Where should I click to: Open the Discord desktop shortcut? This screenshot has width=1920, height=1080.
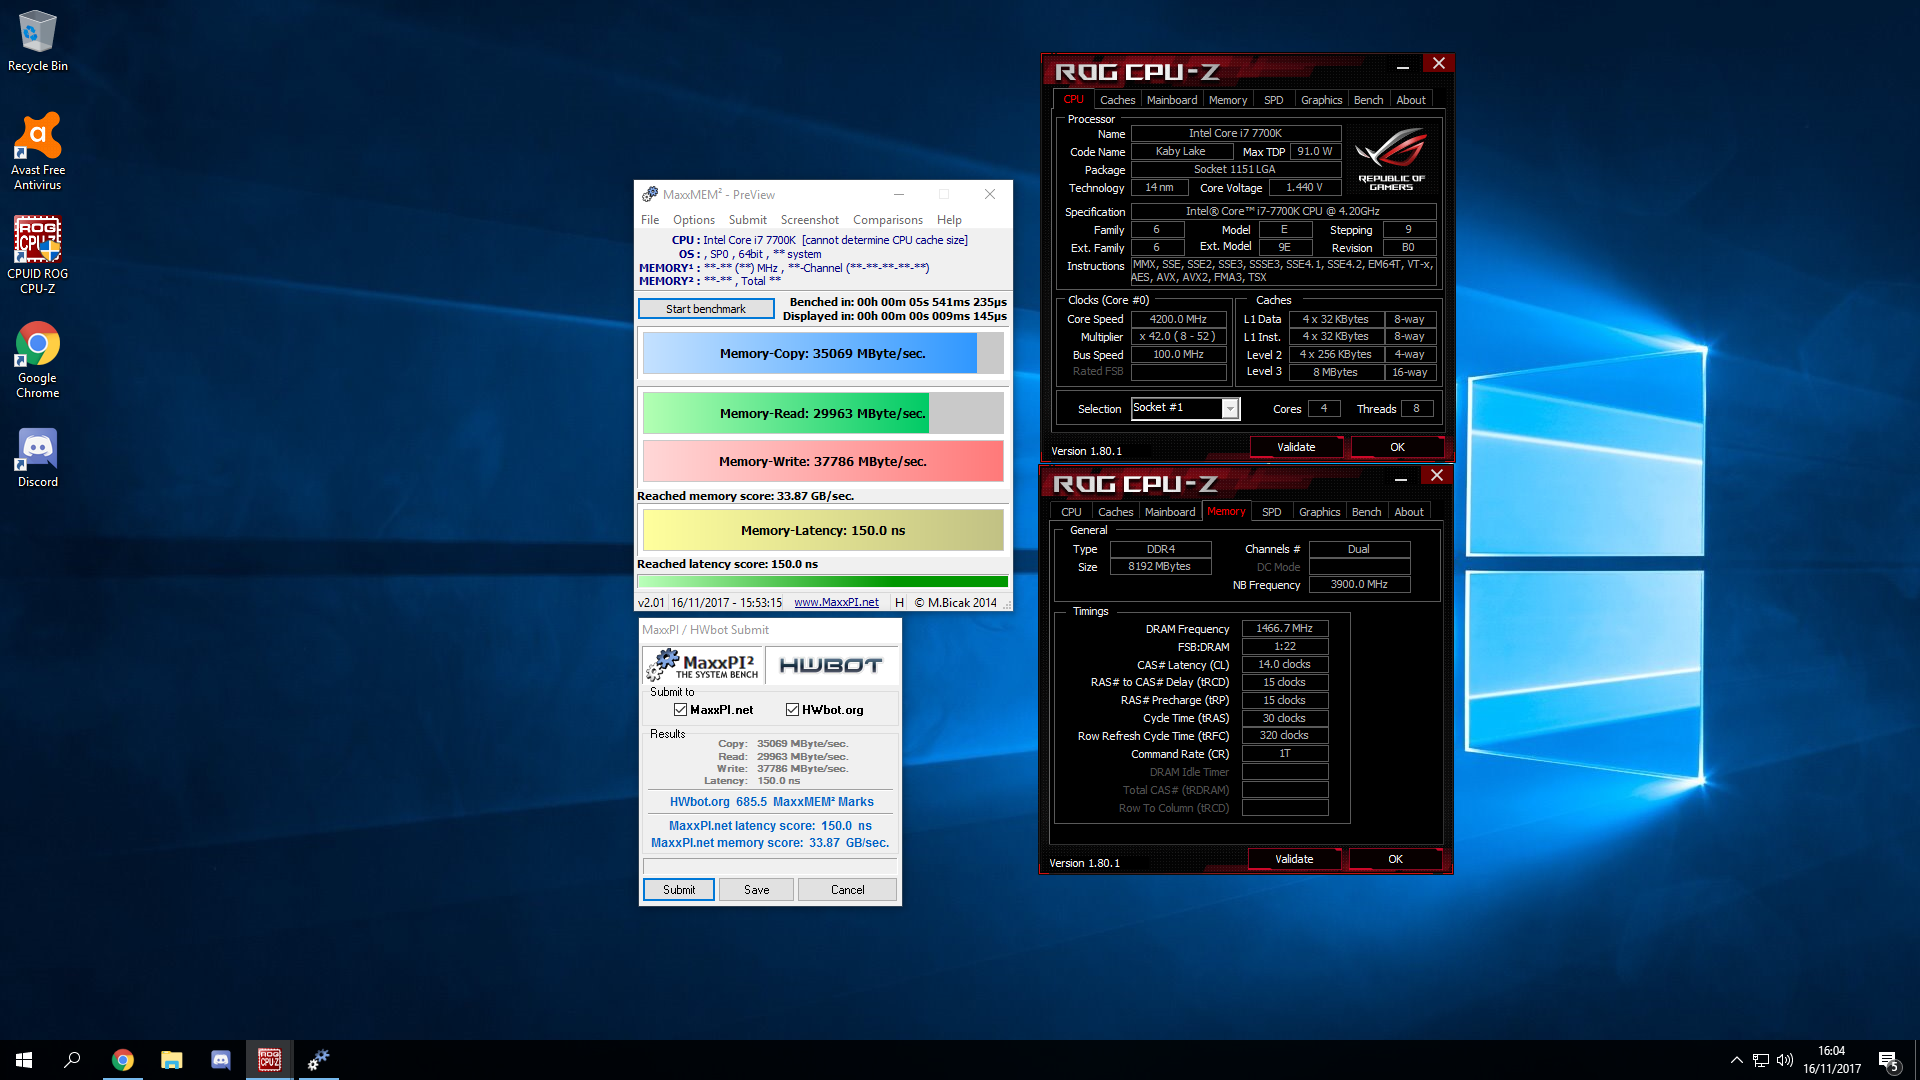tap(38, 458)
